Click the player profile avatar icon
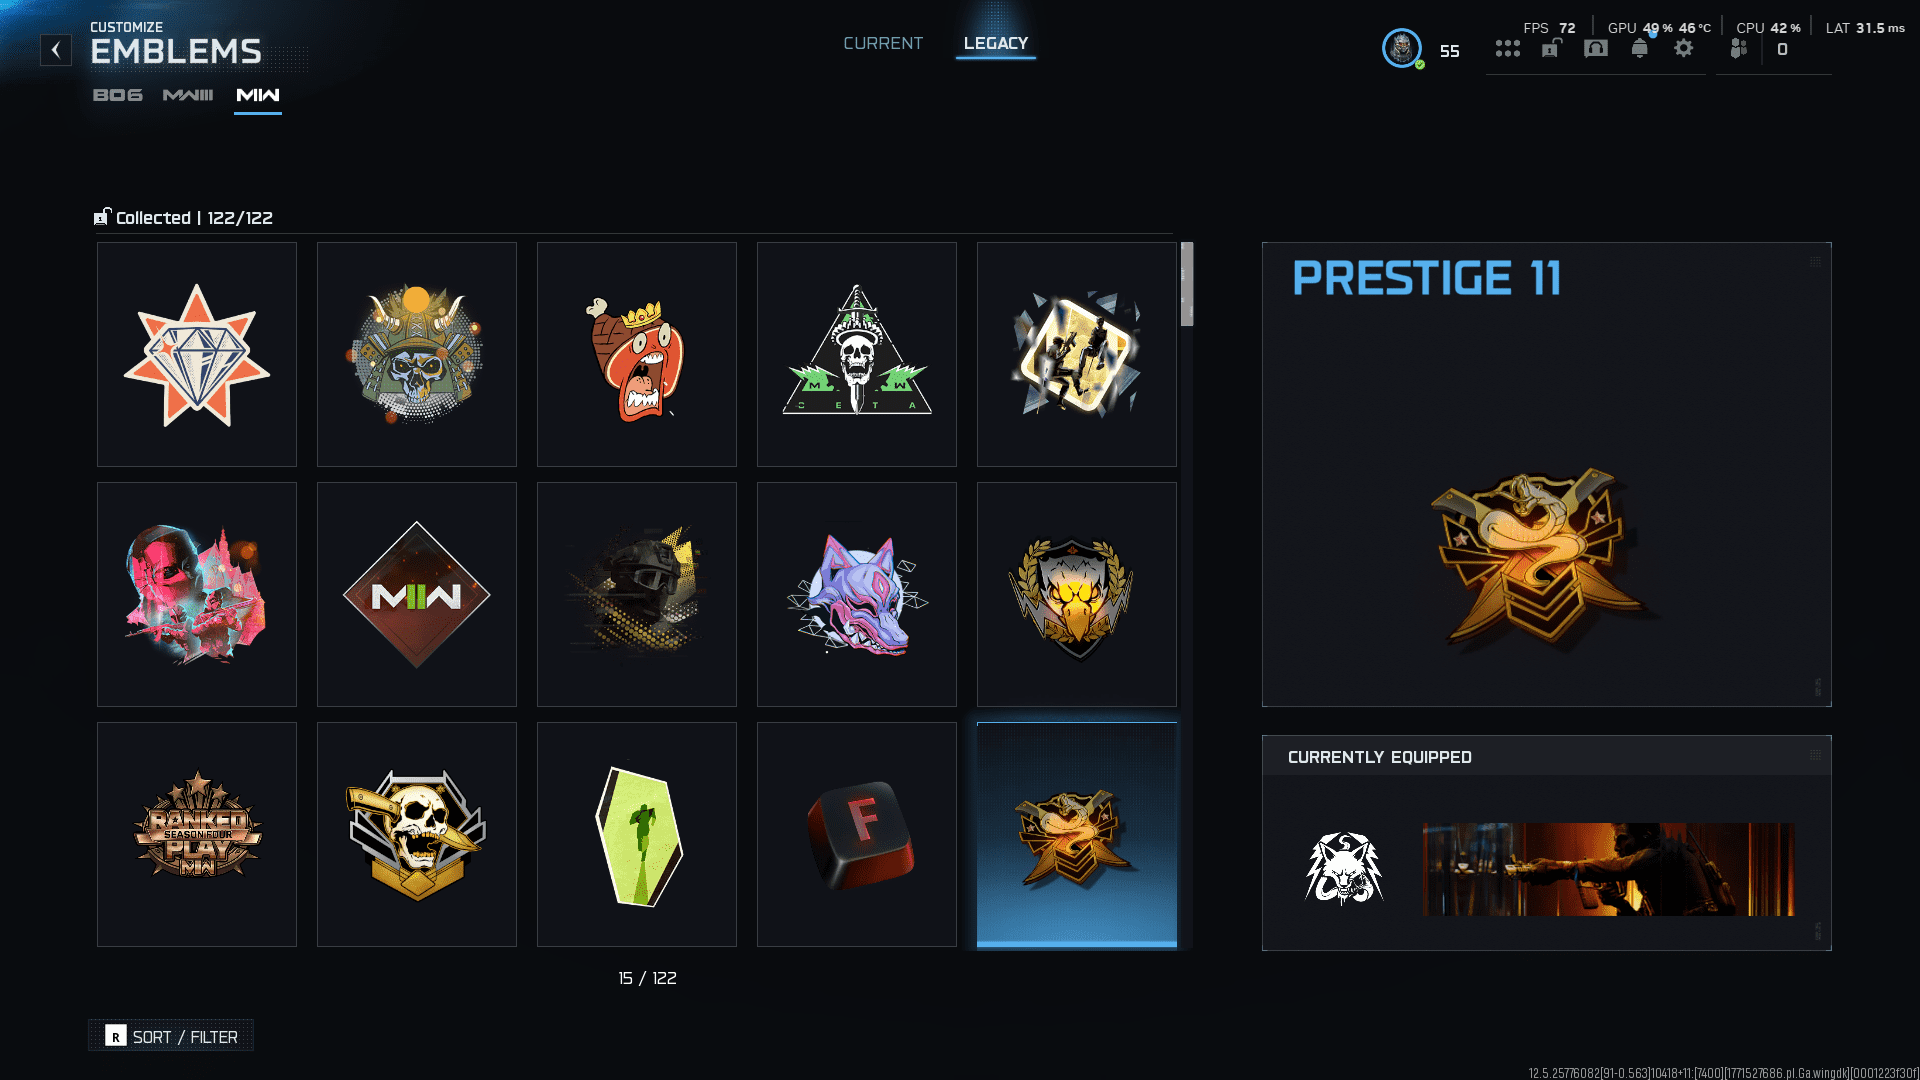The width and height of the screenshot is (1920, 1080). click(1402, 48)
